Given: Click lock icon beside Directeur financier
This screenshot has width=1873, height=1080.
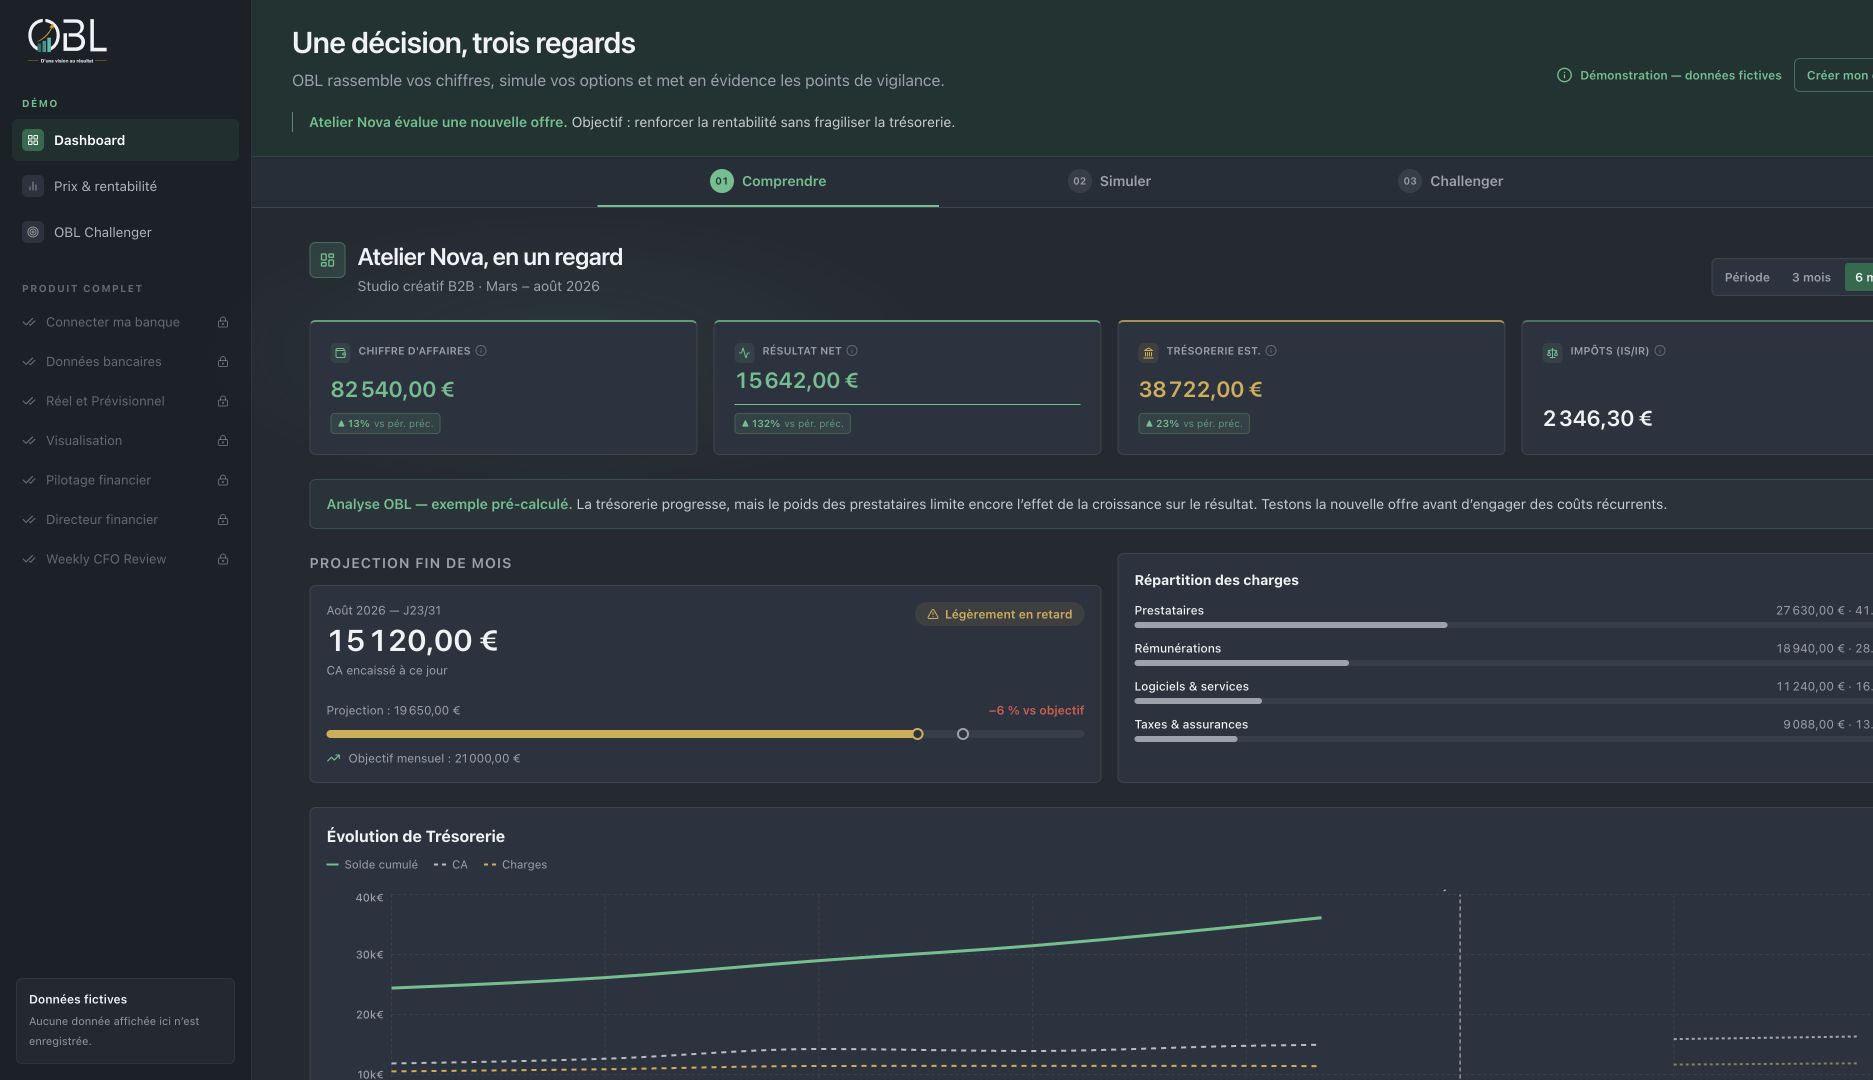Looking at the screenshot, I should click(x=223, y=520).
